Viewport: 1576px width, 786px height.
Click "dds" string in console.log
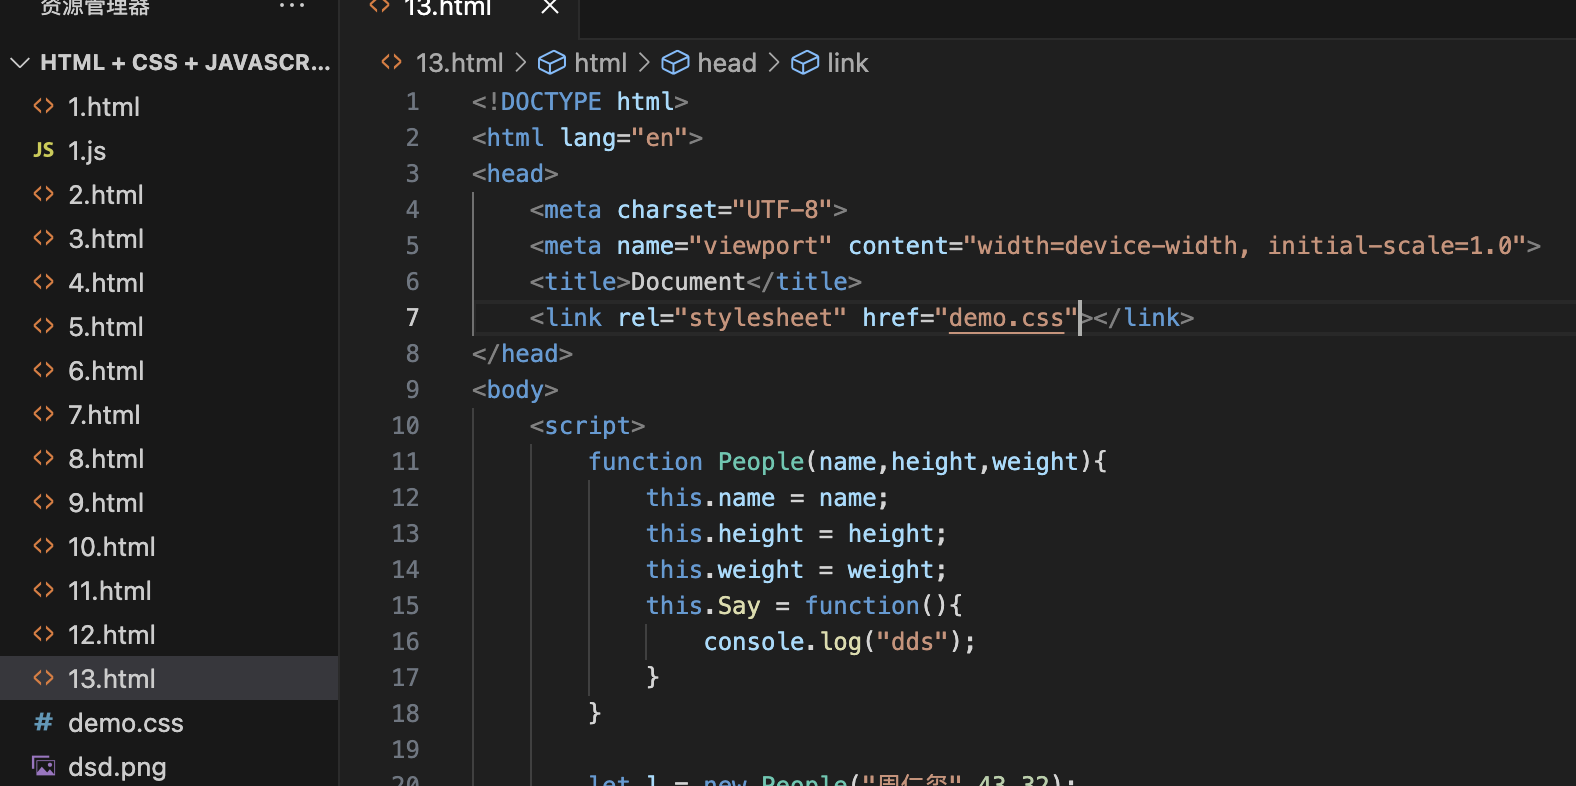click(912, 642)
